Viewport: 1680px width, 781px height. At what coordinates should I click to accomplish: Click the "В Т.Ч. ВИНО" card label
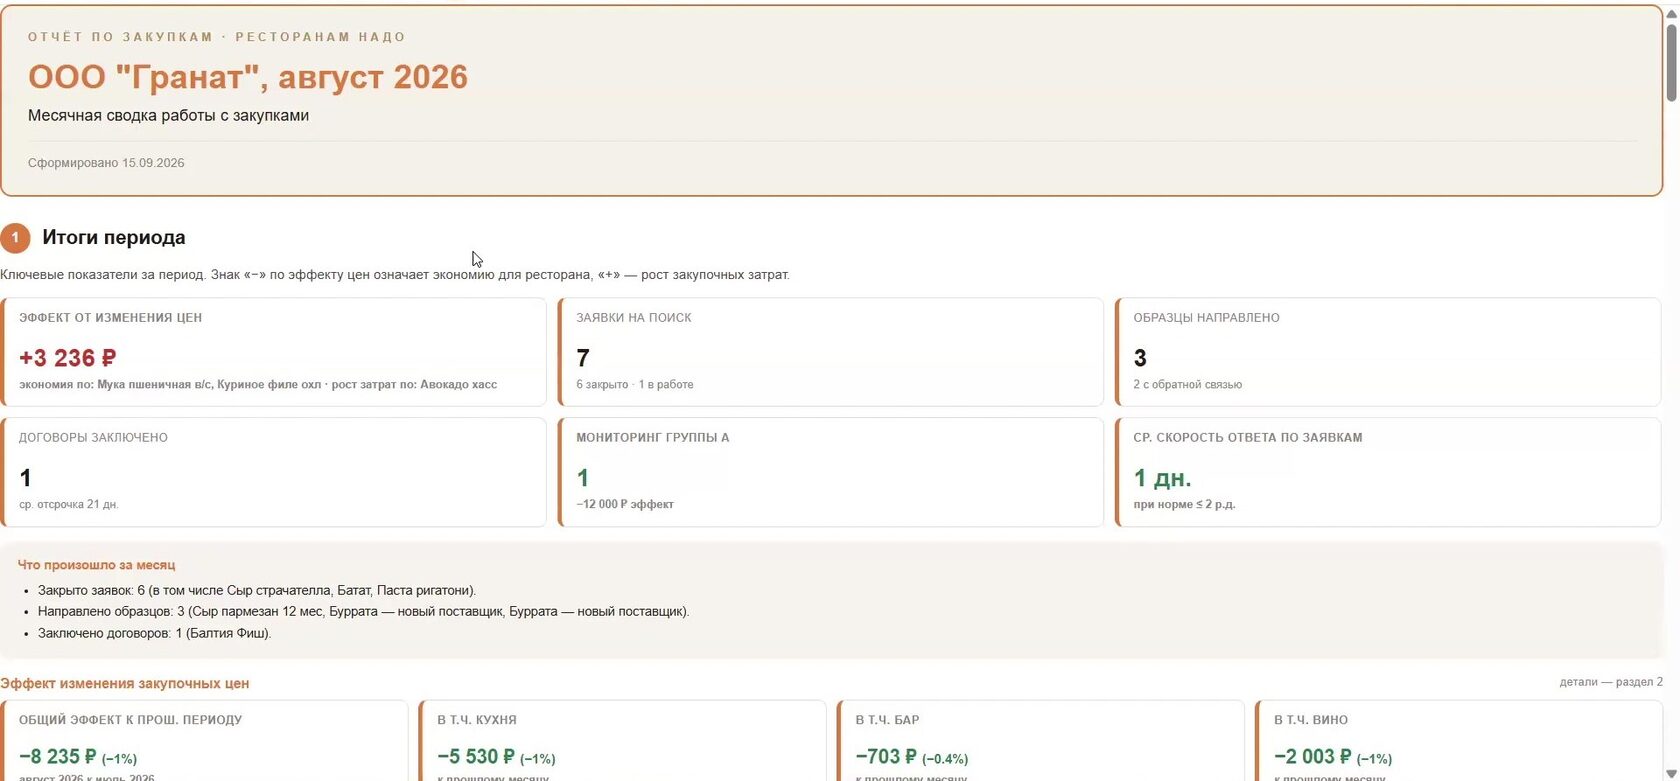[1311, 720]
